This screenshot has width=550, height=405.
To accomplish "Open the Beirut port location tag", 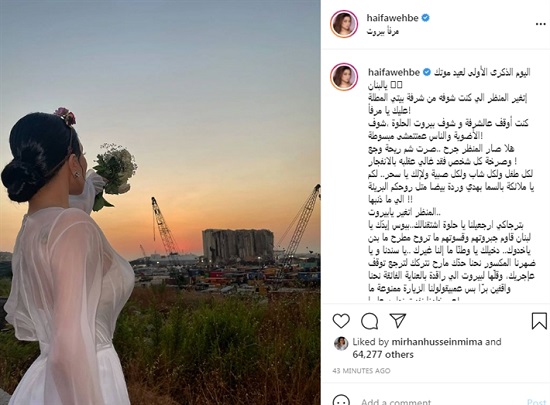I will click(383, 32).
